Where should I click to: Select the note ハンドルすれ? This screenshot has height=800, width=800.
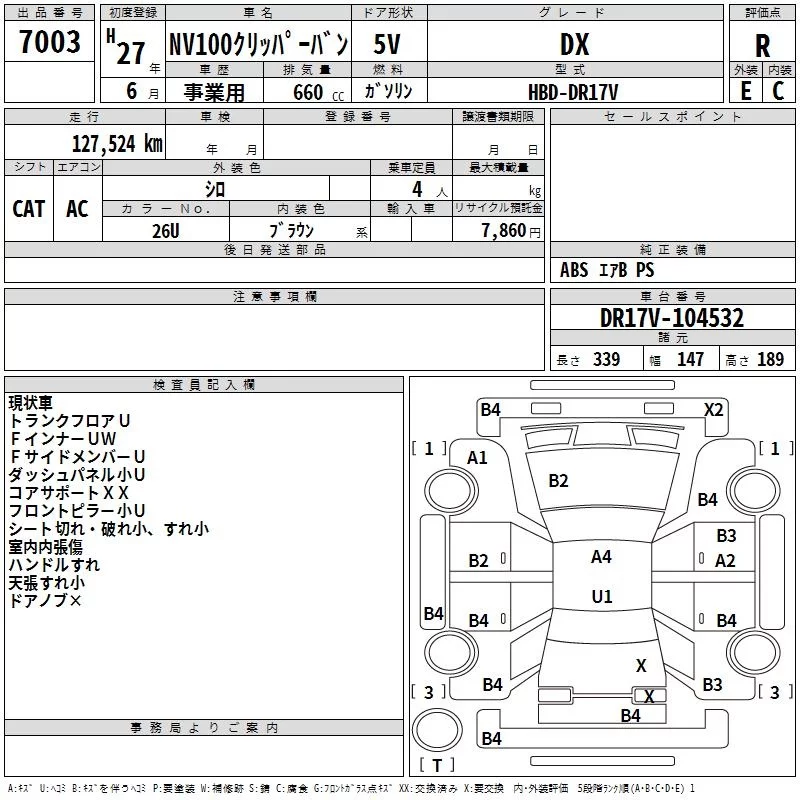click(x=54, y=564)
